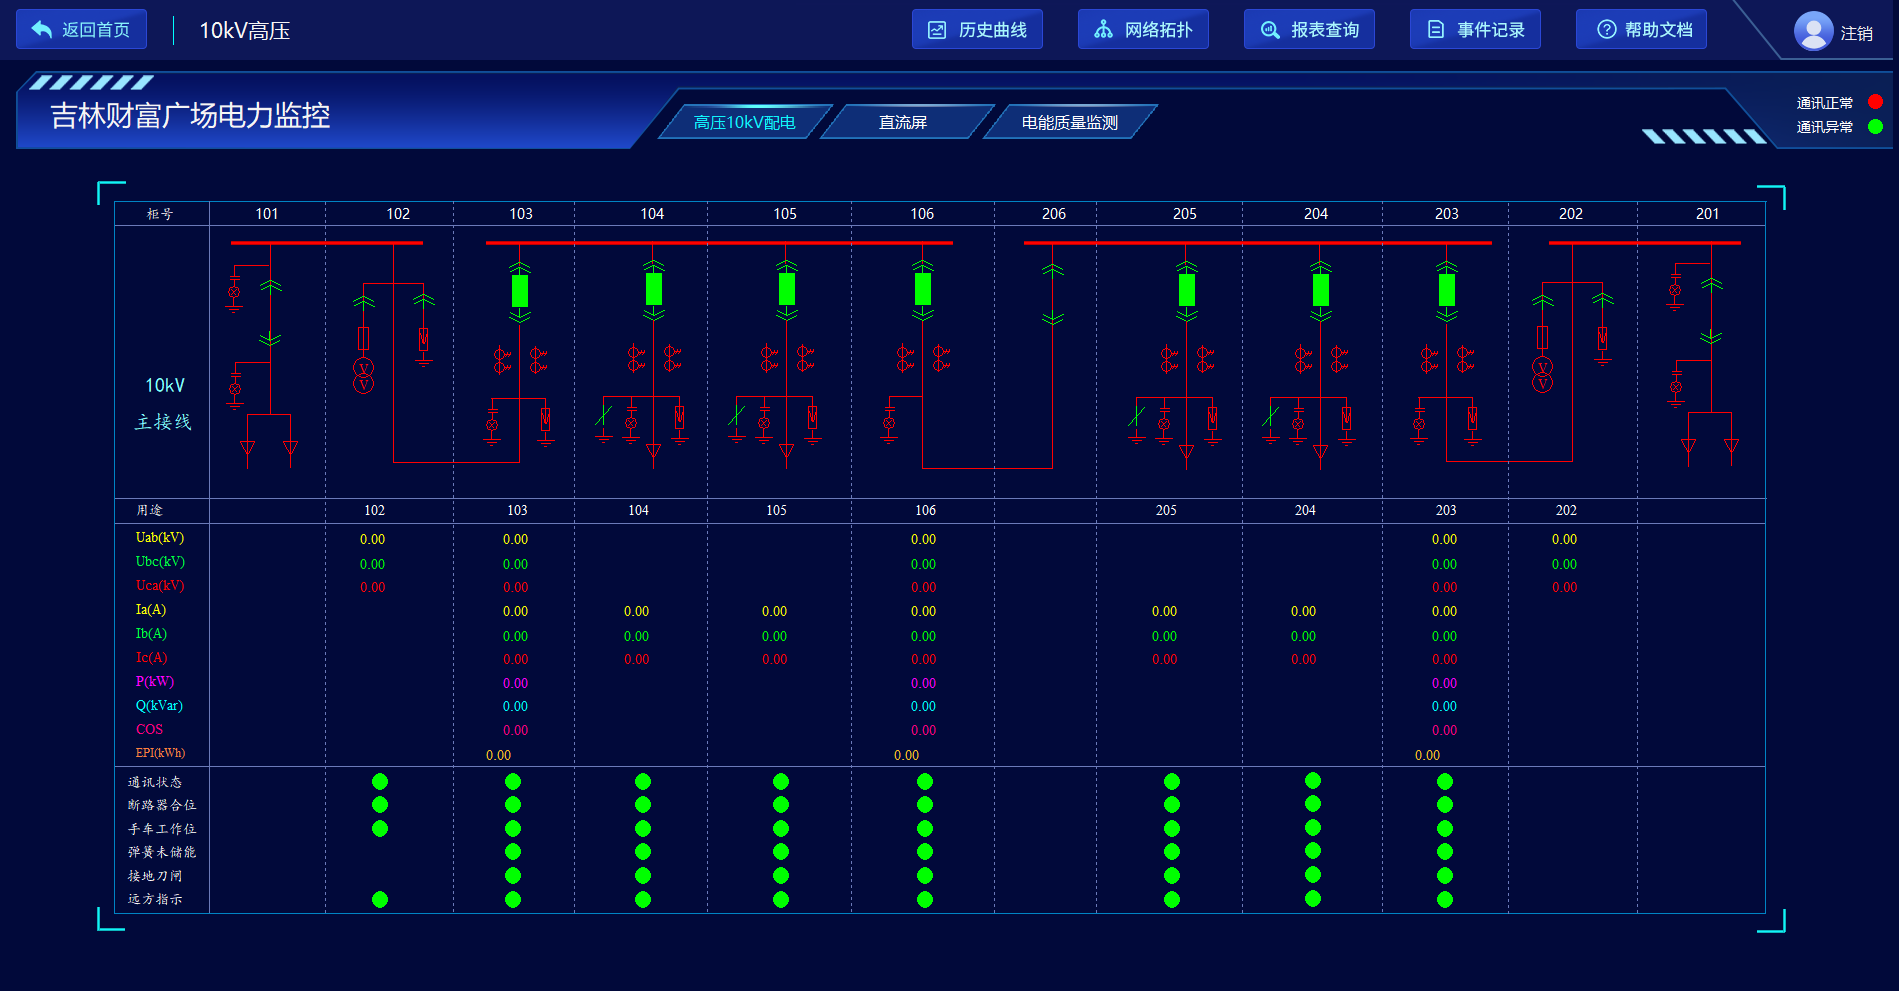
Task: Click the 203 cabinet column header
Action: click(x=1446, y=214)
